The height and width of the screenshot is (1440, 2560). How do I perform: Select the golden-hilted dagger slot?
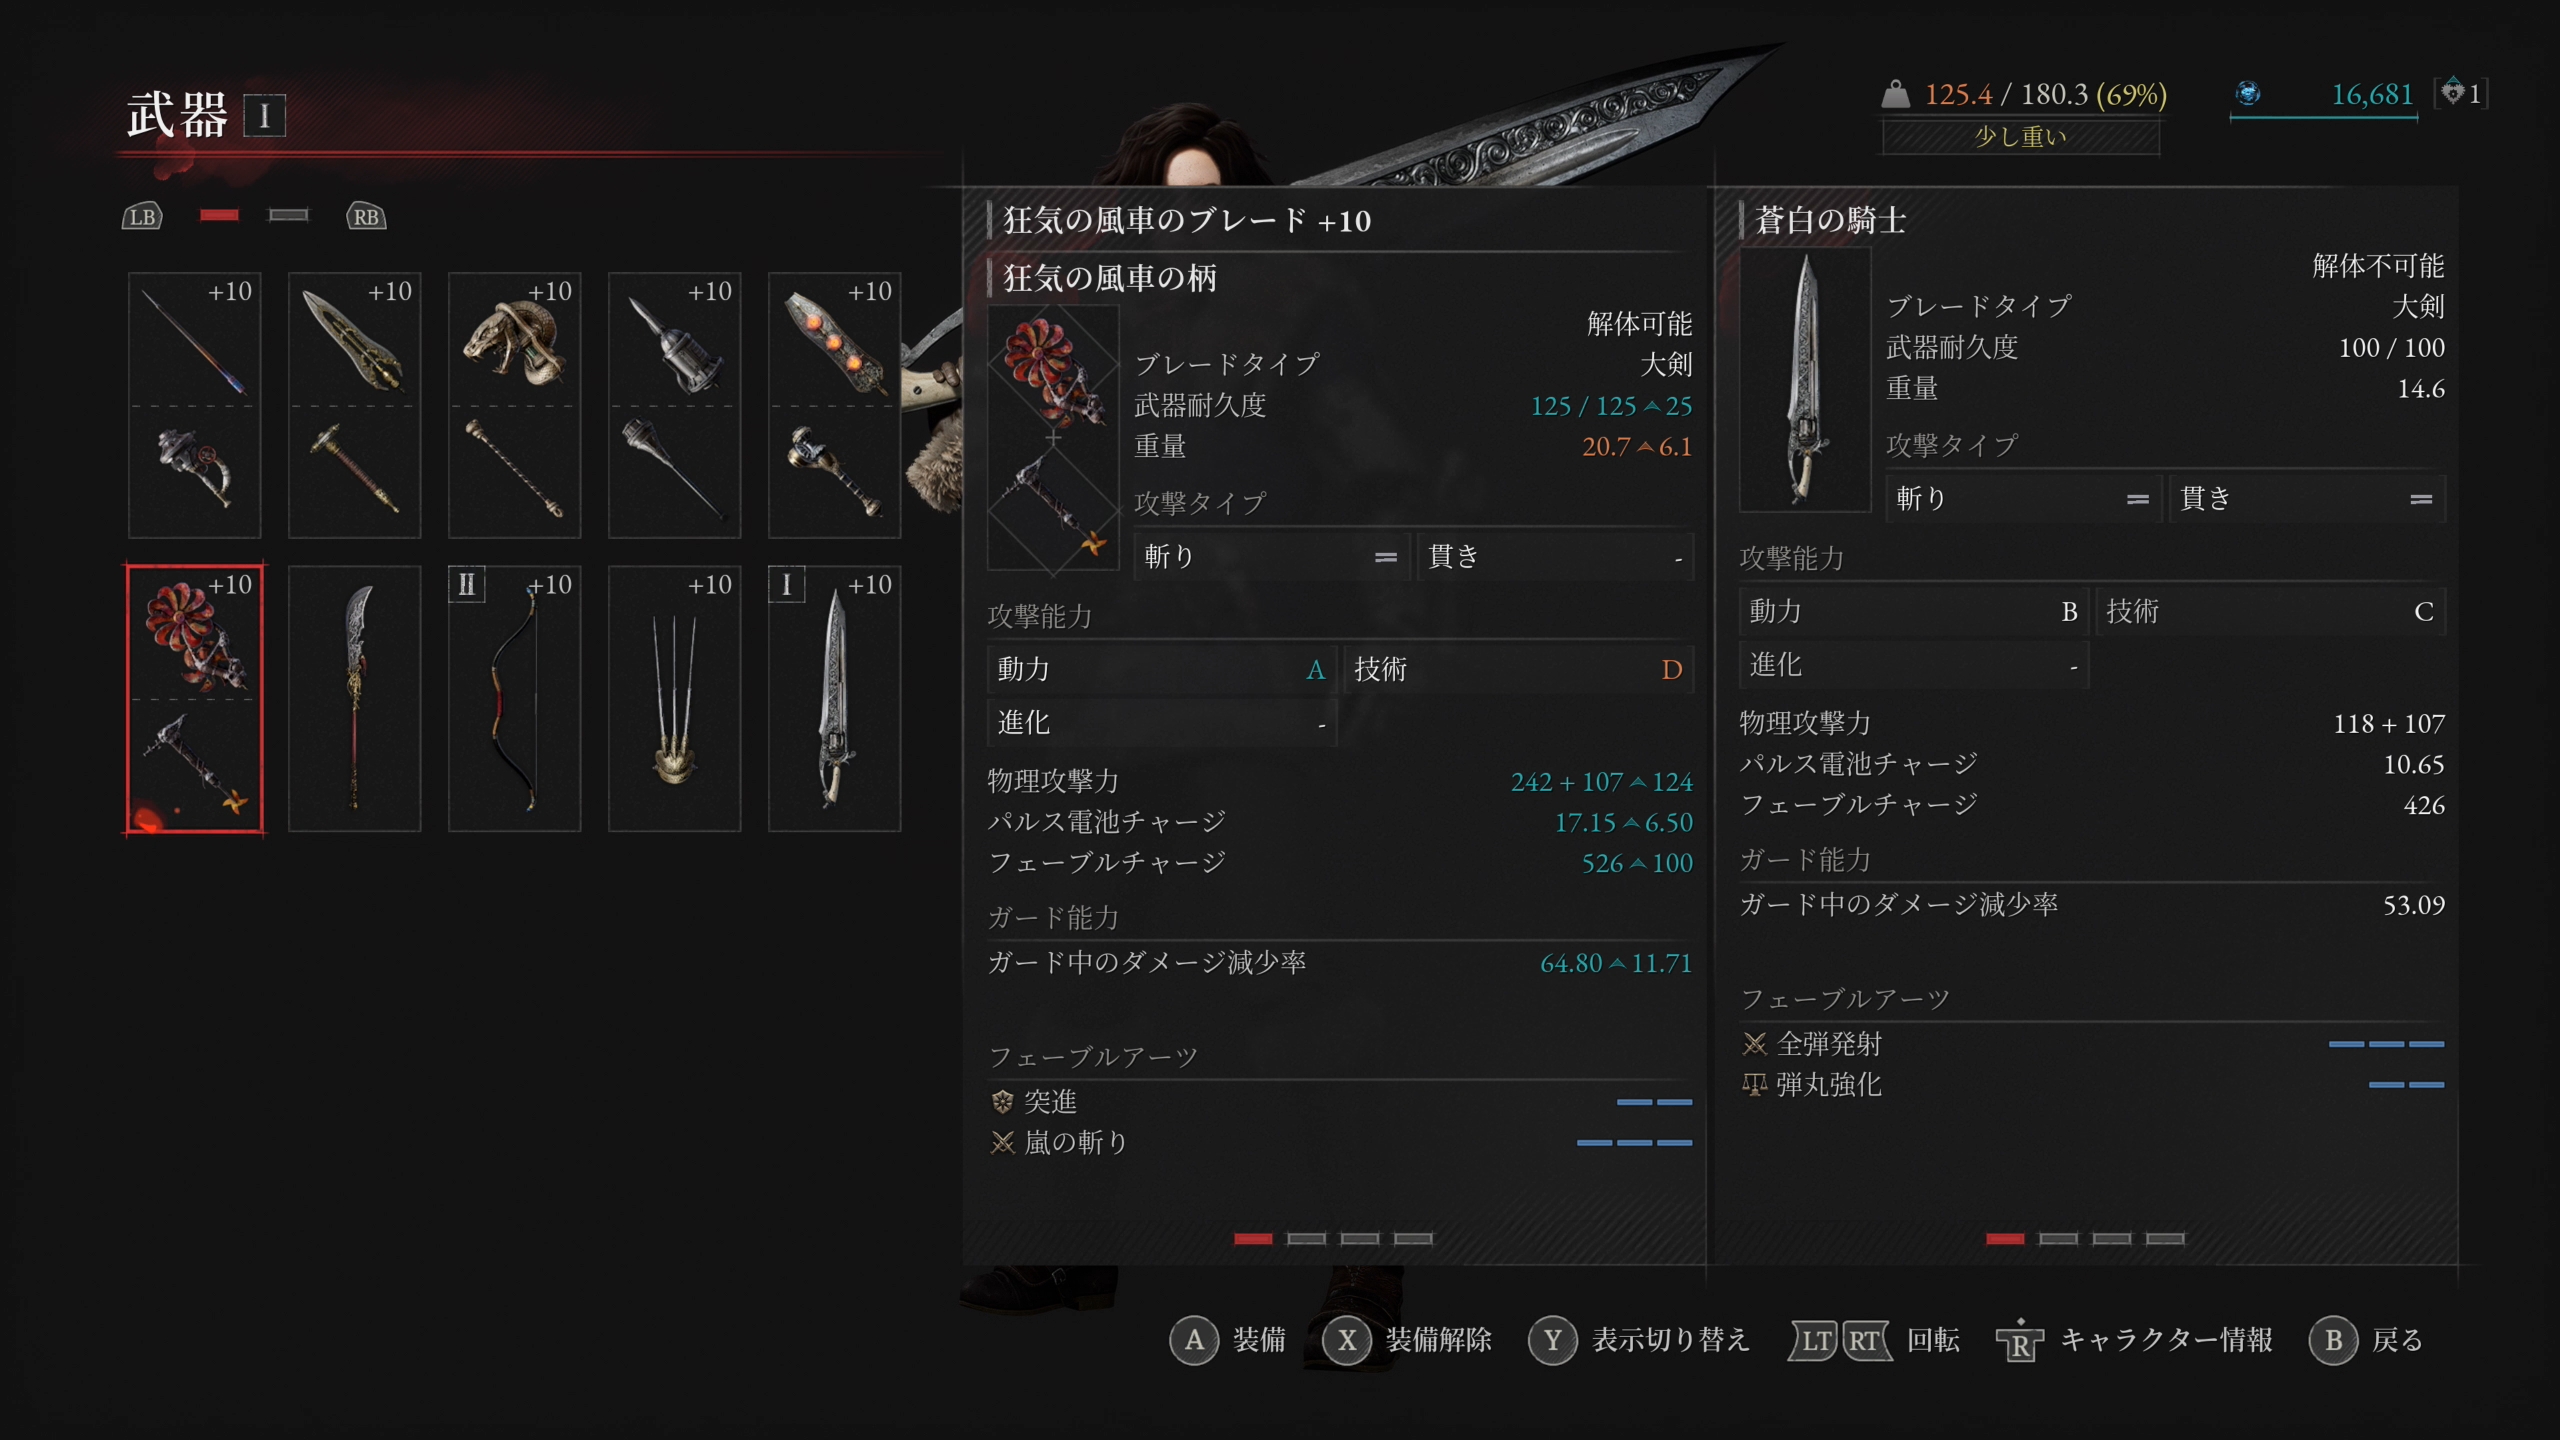(354, 405)
